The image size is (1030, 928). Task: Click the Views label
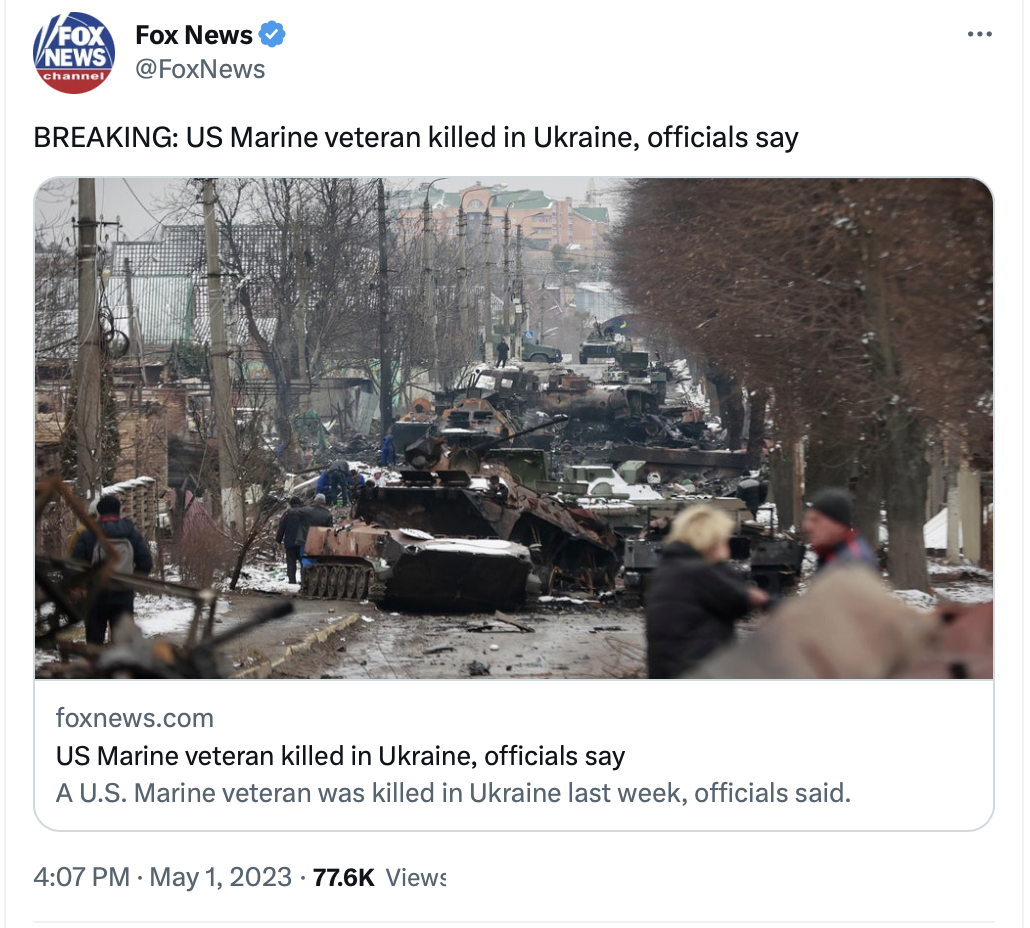(x=415, y=877)
